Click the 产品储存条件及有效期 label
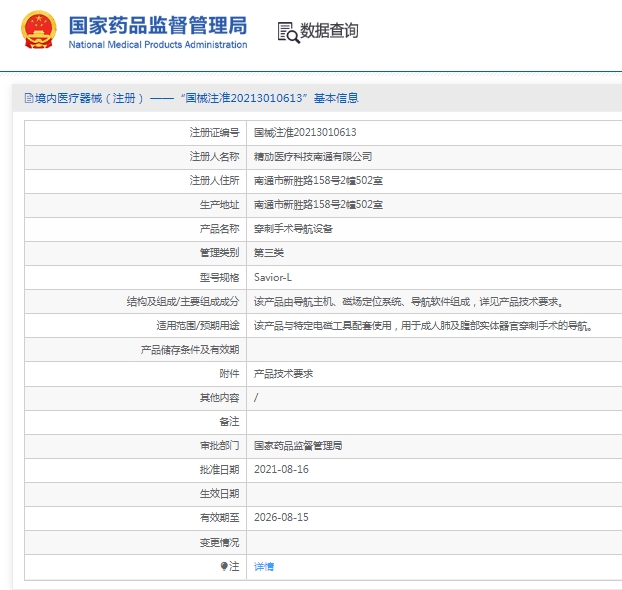The height and width of the screenshot is (590, 622). pos(190,350)
